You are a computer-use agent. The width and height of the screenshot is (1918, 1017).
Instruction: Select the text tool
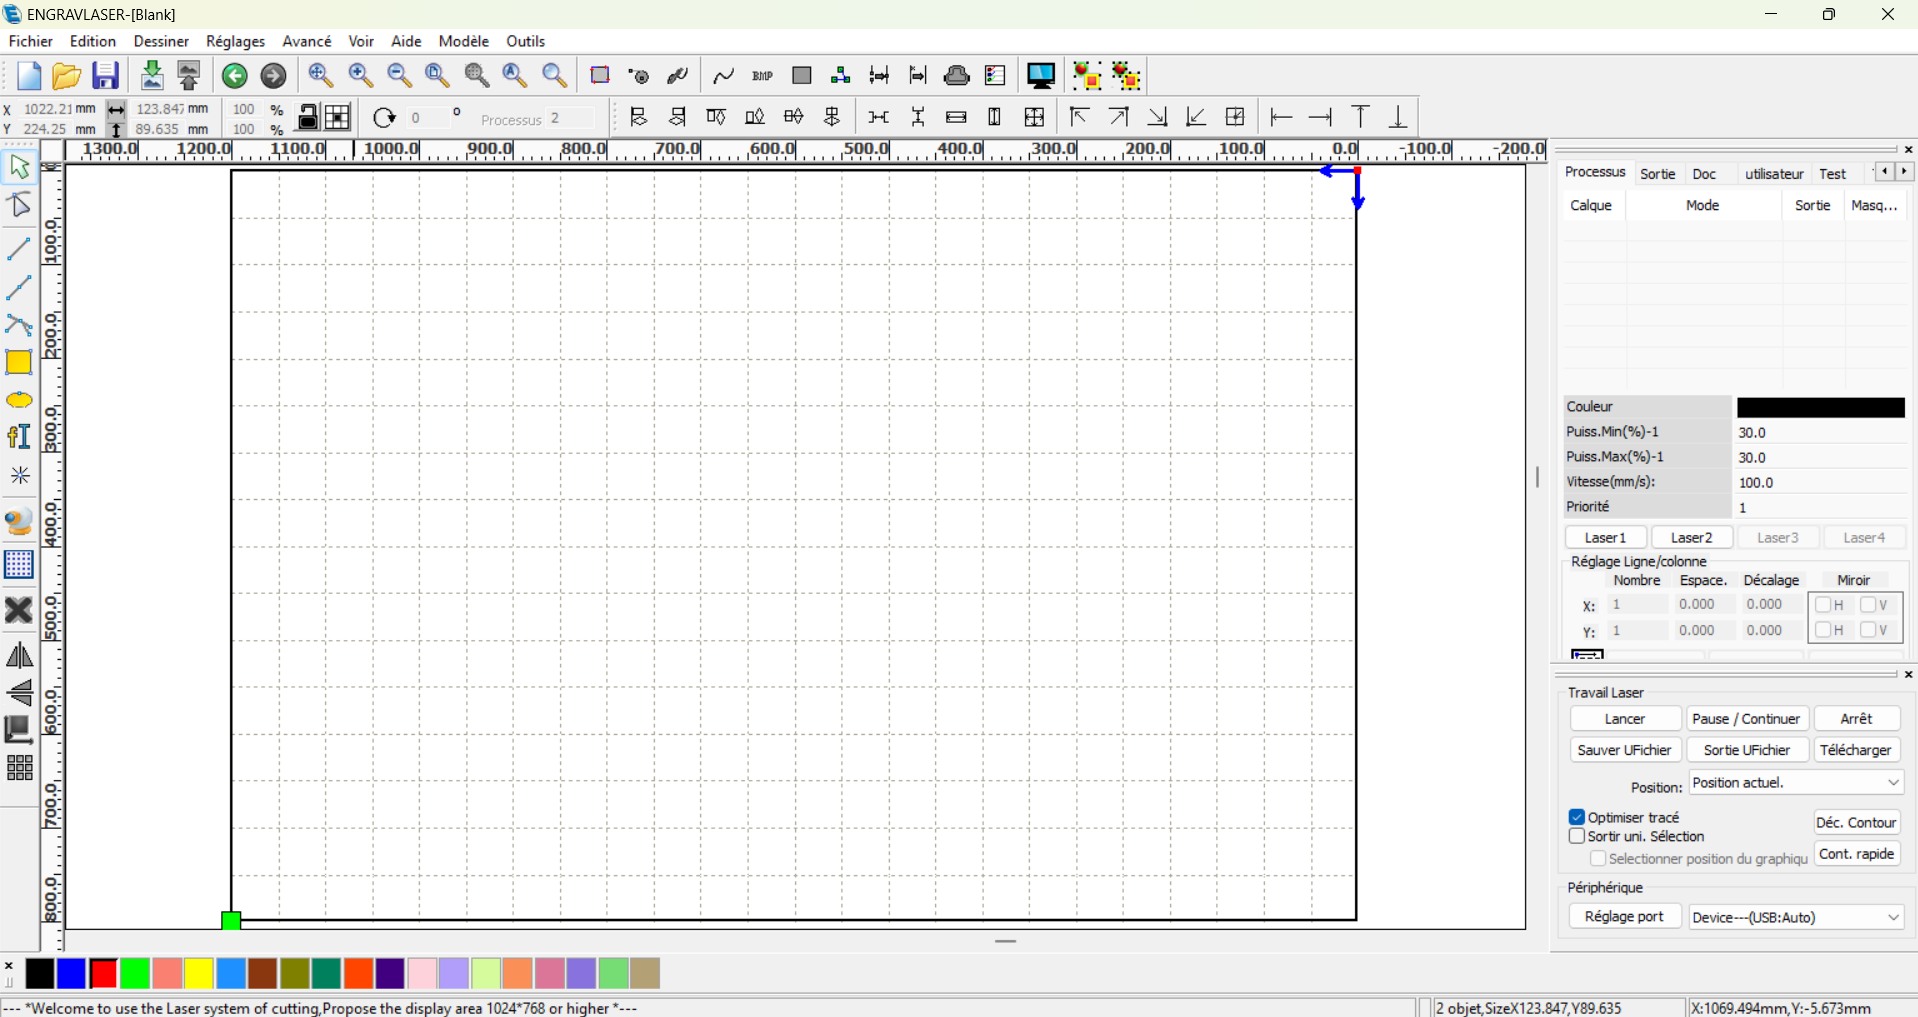pos(19,437)
